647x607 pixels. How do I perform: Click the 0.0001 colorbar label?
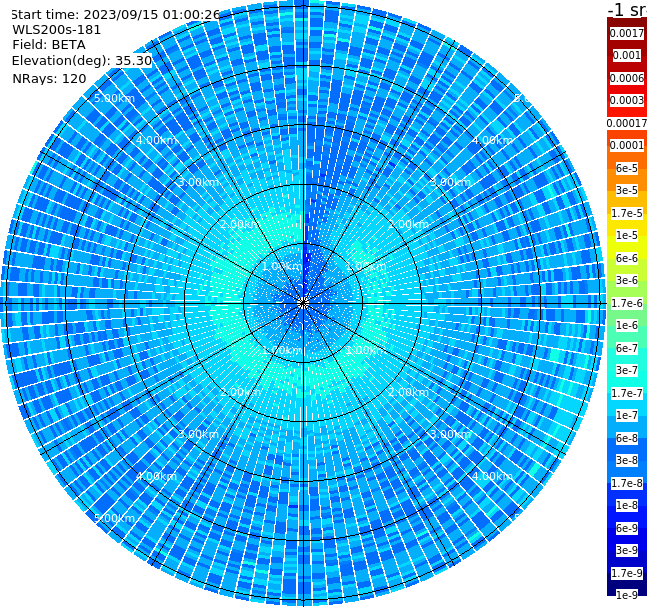click(x=627, y=145)
